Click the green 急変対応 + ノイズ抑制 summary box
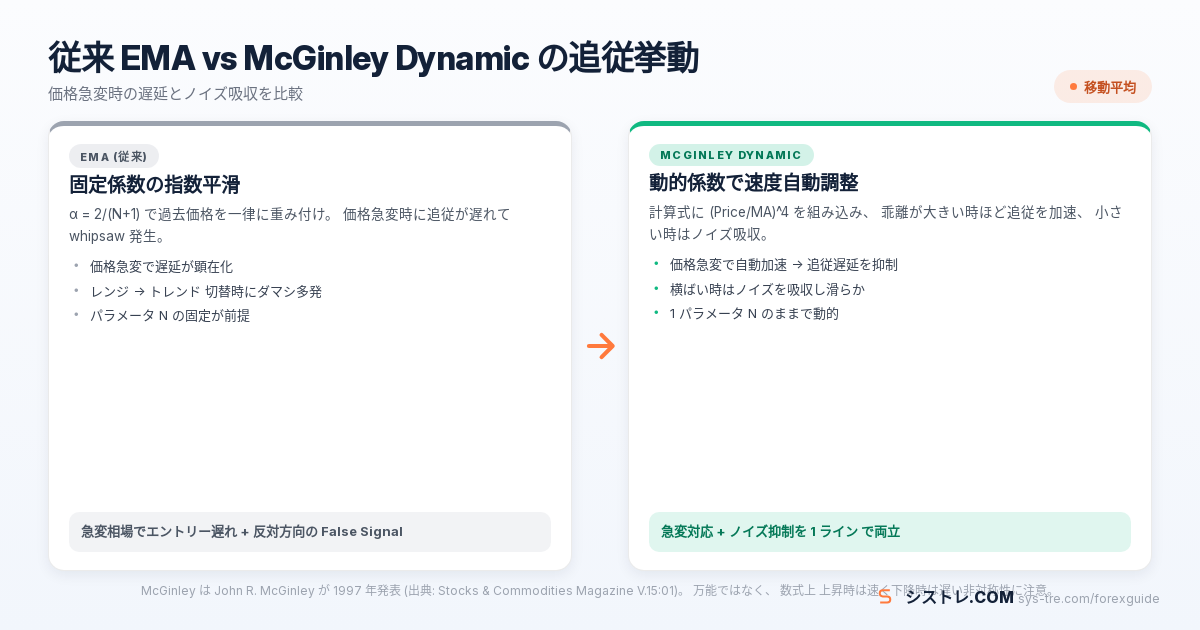 pos(890,532)
